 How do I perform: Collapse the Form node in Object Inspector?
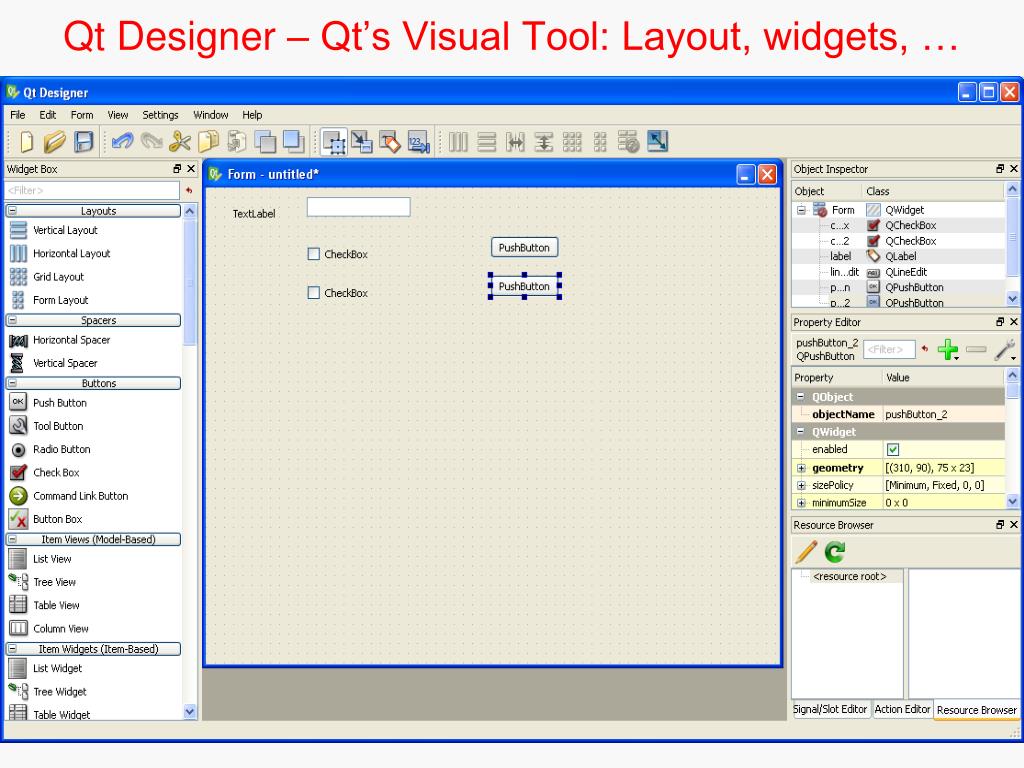(x=801, y=210)
